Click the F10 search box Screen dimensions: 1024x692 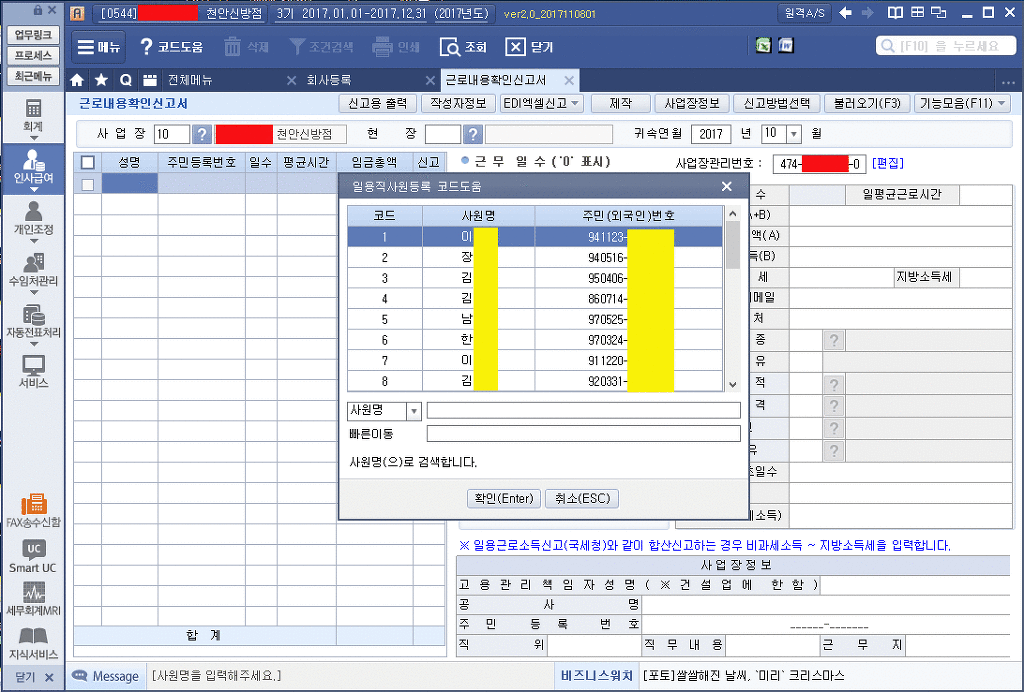point(946,46)
